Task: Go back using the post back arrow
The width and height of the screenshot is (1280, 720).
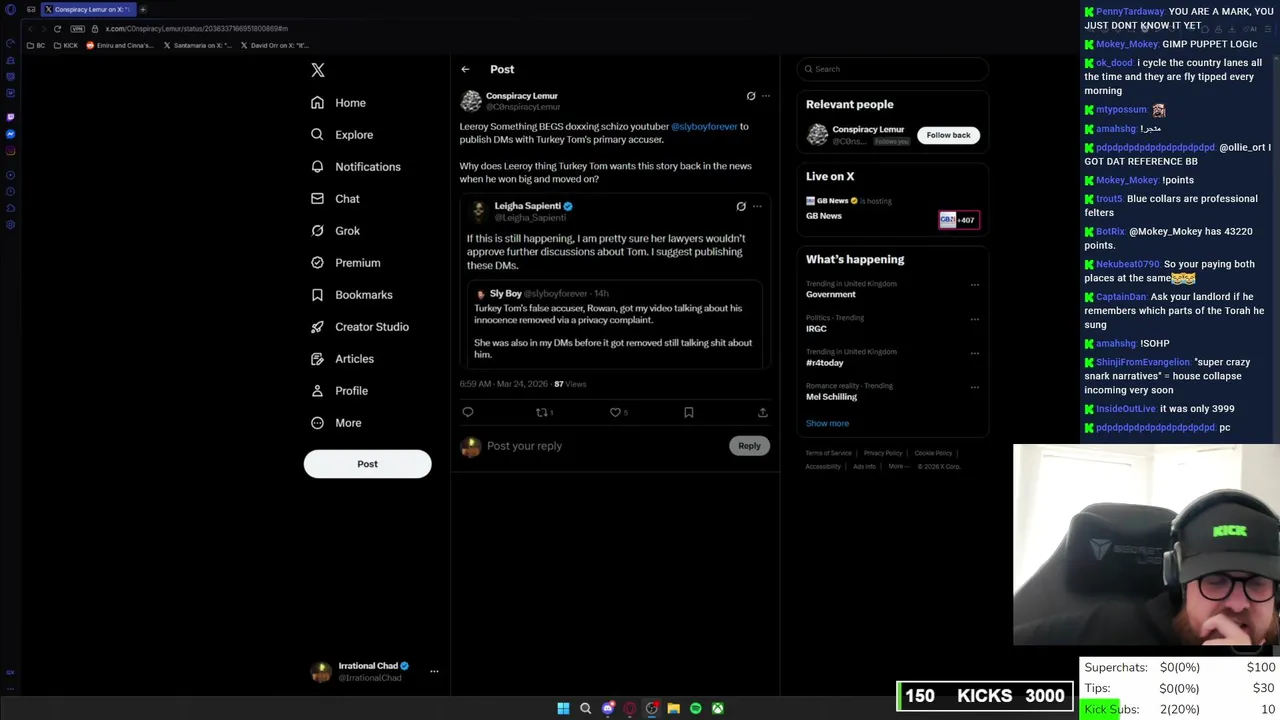Action: 465,69
